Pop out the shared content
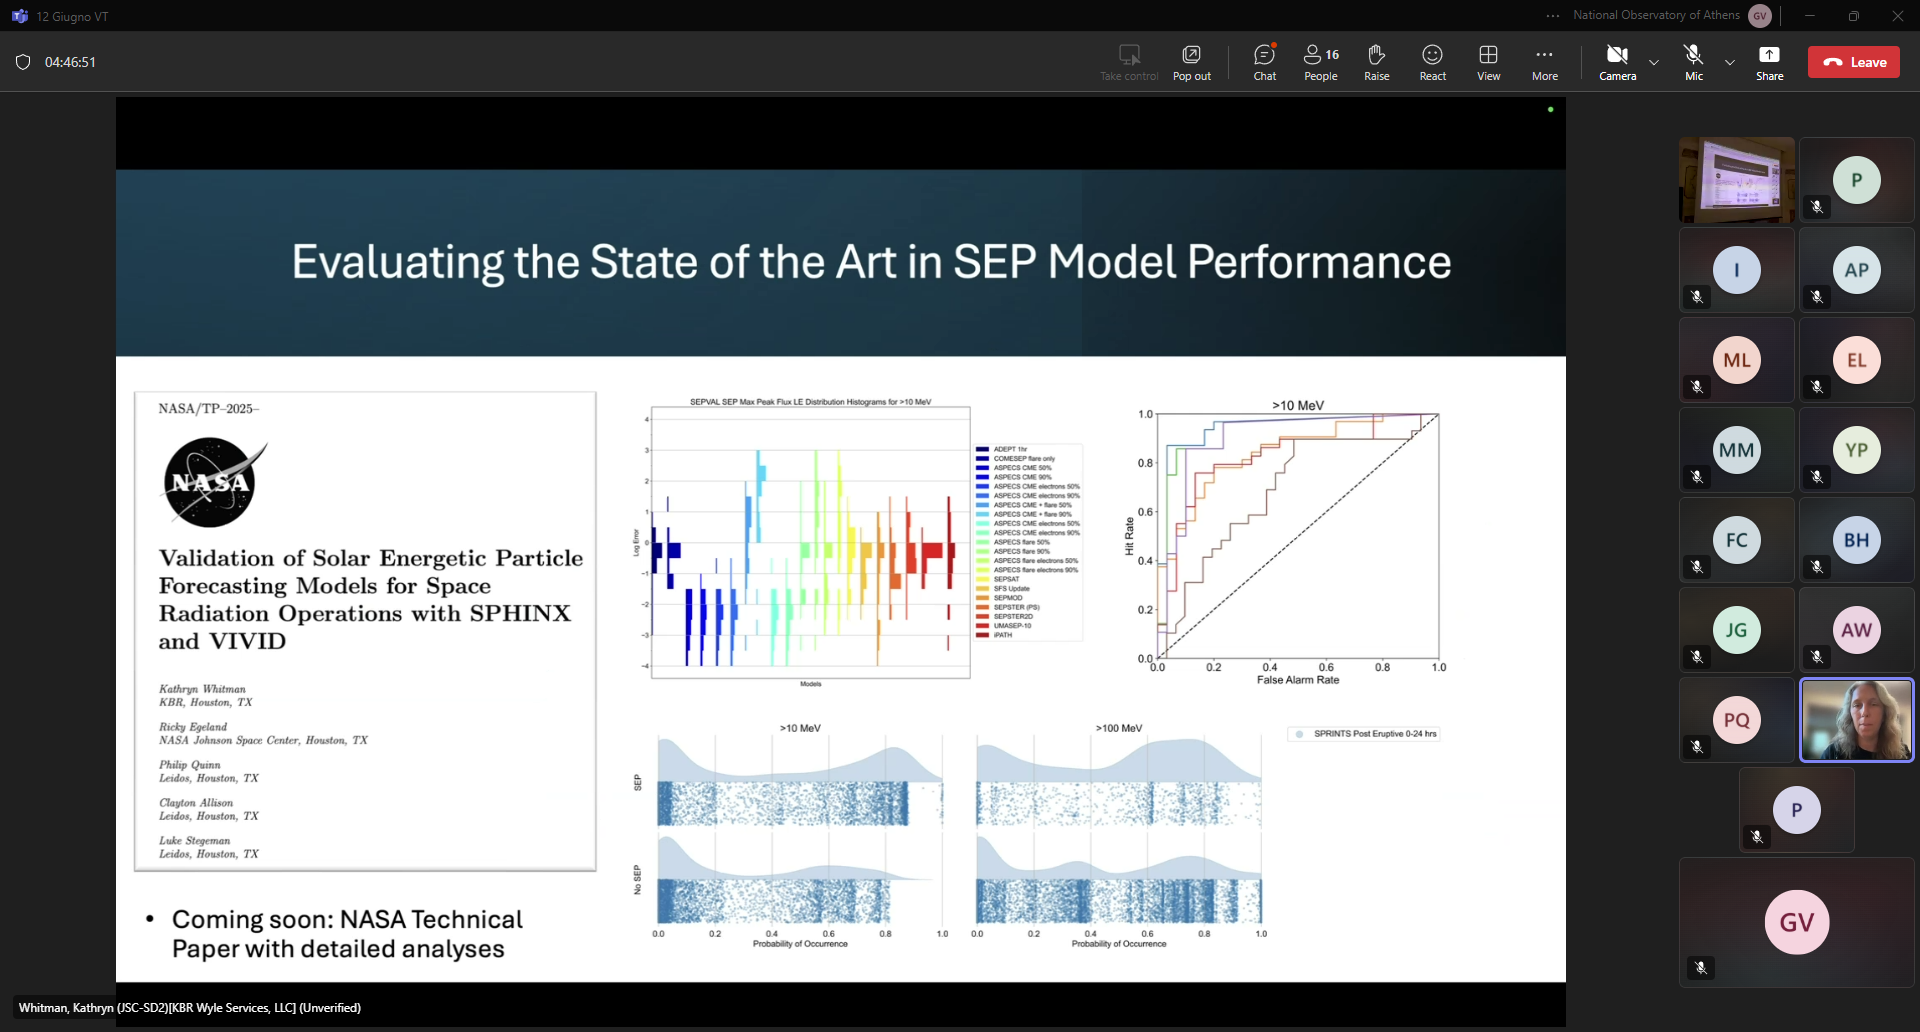 (1192, 62)
